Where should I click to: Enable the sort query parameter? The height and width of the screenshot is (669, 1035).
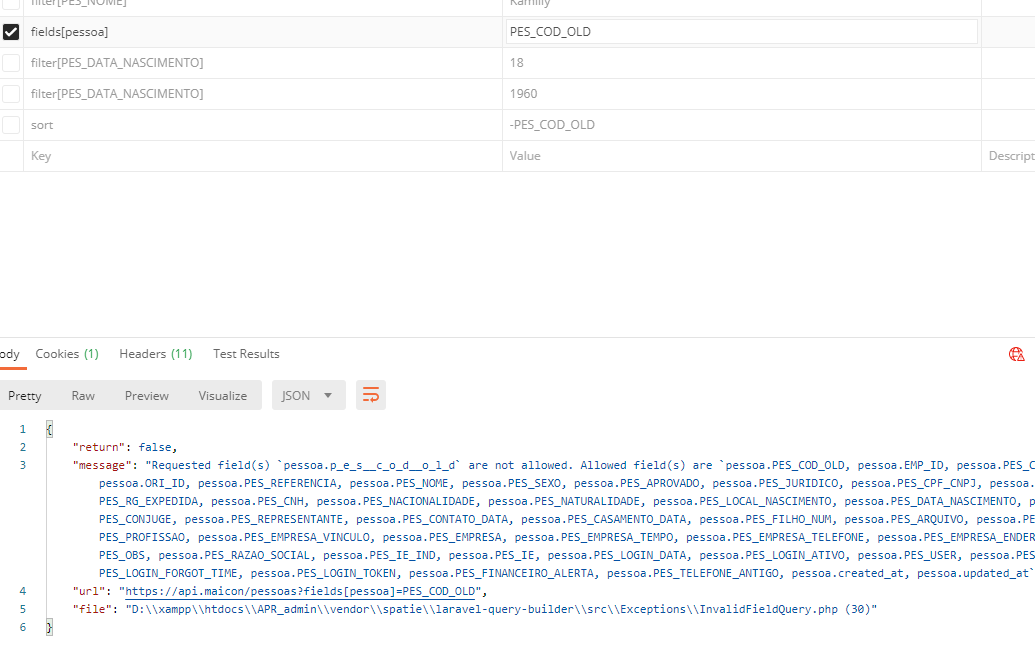[11, 124]
